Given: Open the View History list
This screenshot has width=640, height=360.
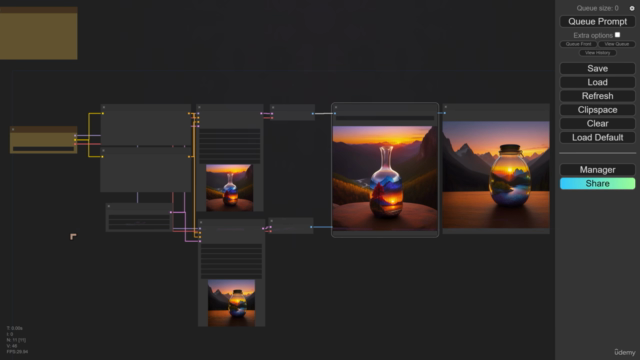Looking at the screenshot, I should [x=598, y=53].
